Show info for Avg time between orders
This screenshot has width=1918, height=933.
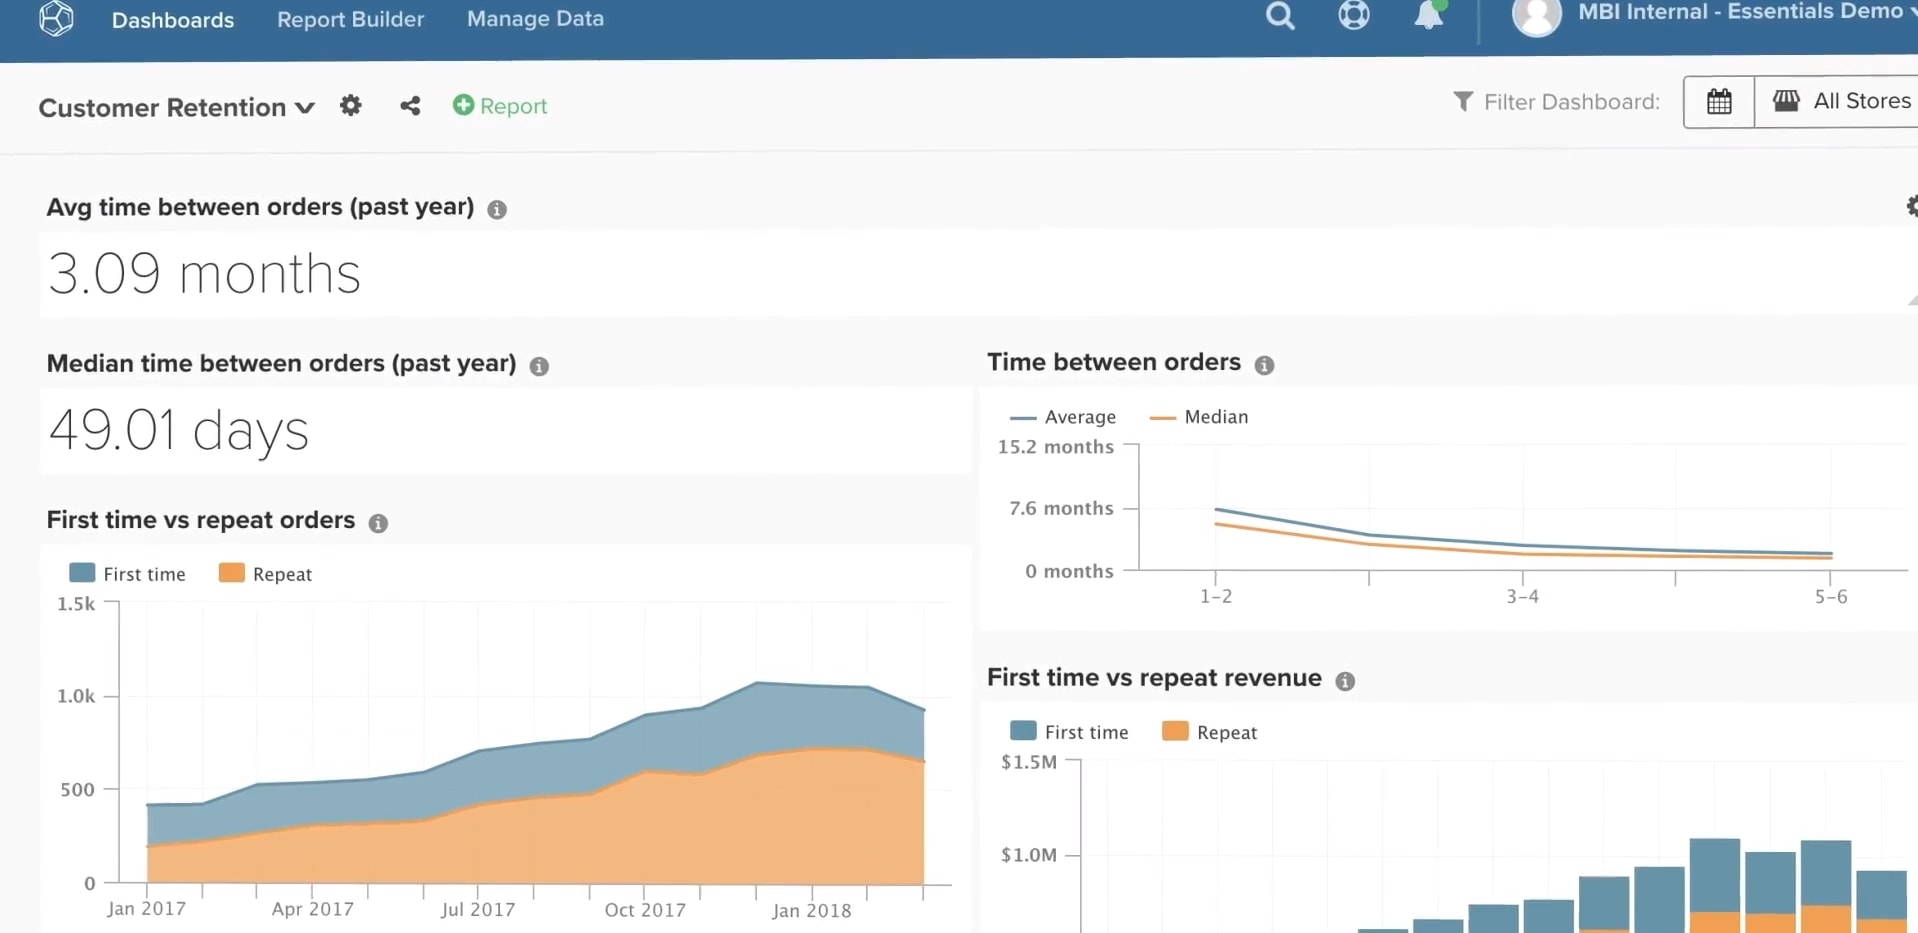(x=497, y=209)
